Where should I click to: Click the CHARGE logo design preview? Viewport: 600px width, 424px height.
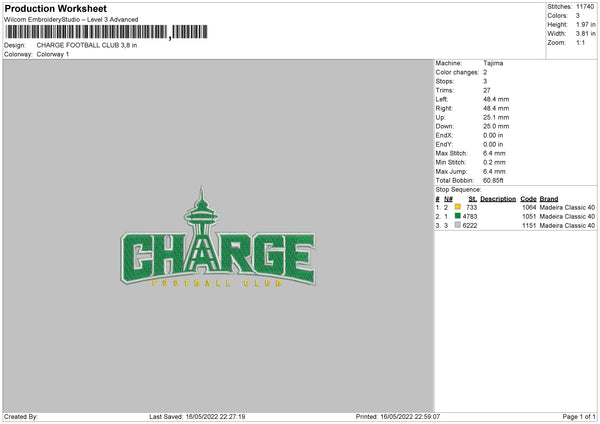point(218,237)
